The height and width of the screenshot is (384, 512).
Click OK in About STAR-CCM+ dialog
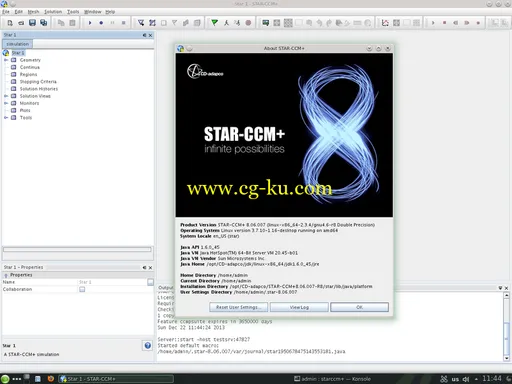(x=359, y=307)
